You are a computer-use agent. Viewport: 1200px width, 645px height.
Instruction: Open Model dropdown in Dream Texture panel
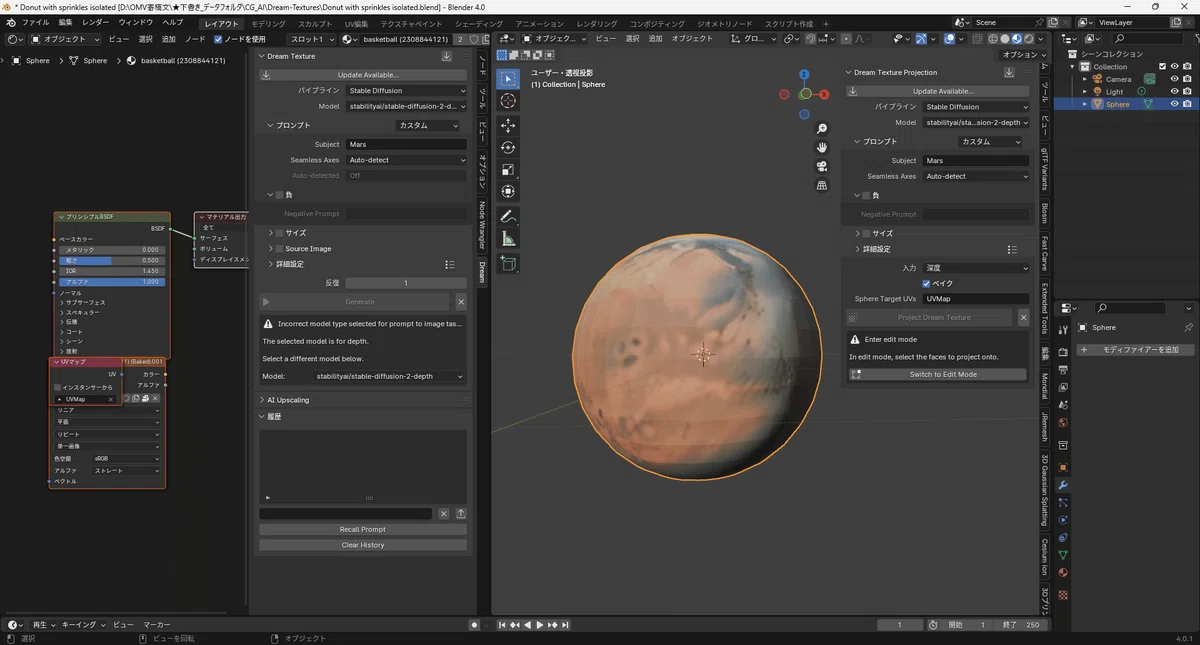point(406,106)
